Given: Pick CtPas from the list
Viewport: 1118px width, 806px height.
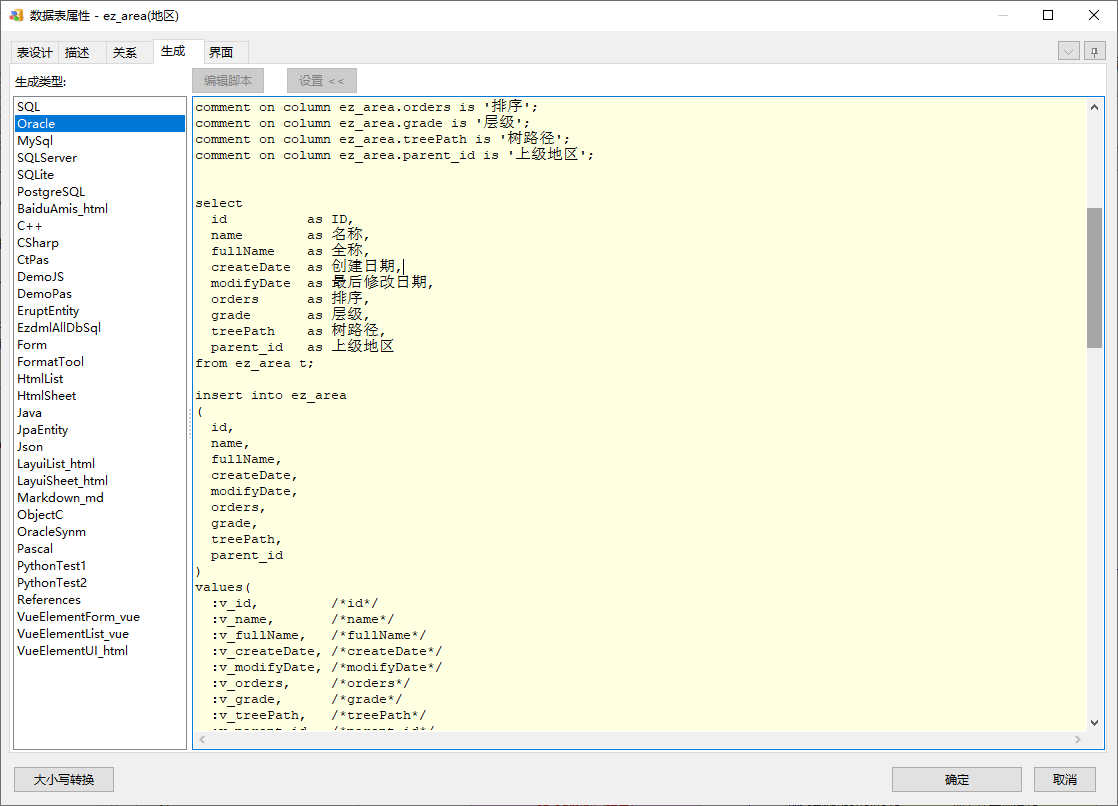Looking at the screenshot, I should pyautogui.click(x=100, y=260).
